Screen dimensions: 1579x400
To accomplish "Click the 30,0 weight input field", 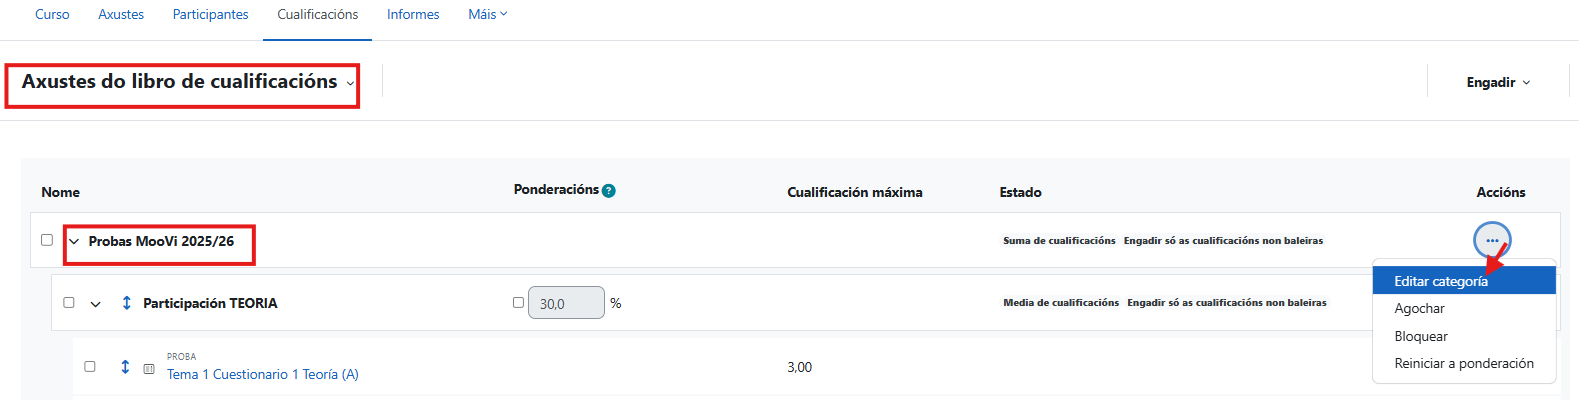I will click(x=566, y=303).
